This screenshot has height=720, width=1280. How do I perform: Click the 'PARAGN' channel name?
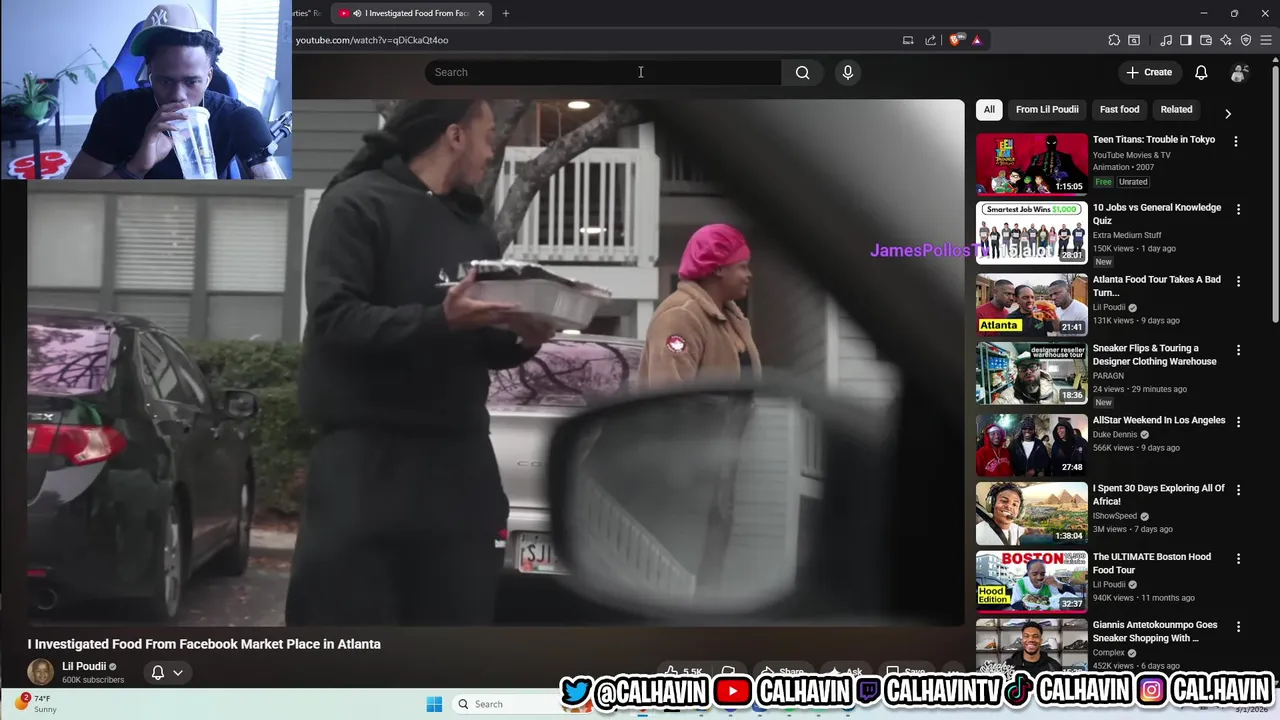1109,376
